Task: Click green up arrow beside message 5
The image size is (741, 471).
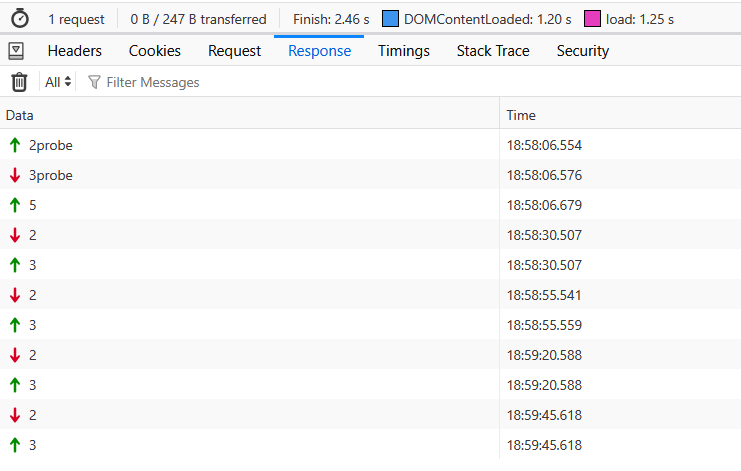Action: (x=15, y=205)
